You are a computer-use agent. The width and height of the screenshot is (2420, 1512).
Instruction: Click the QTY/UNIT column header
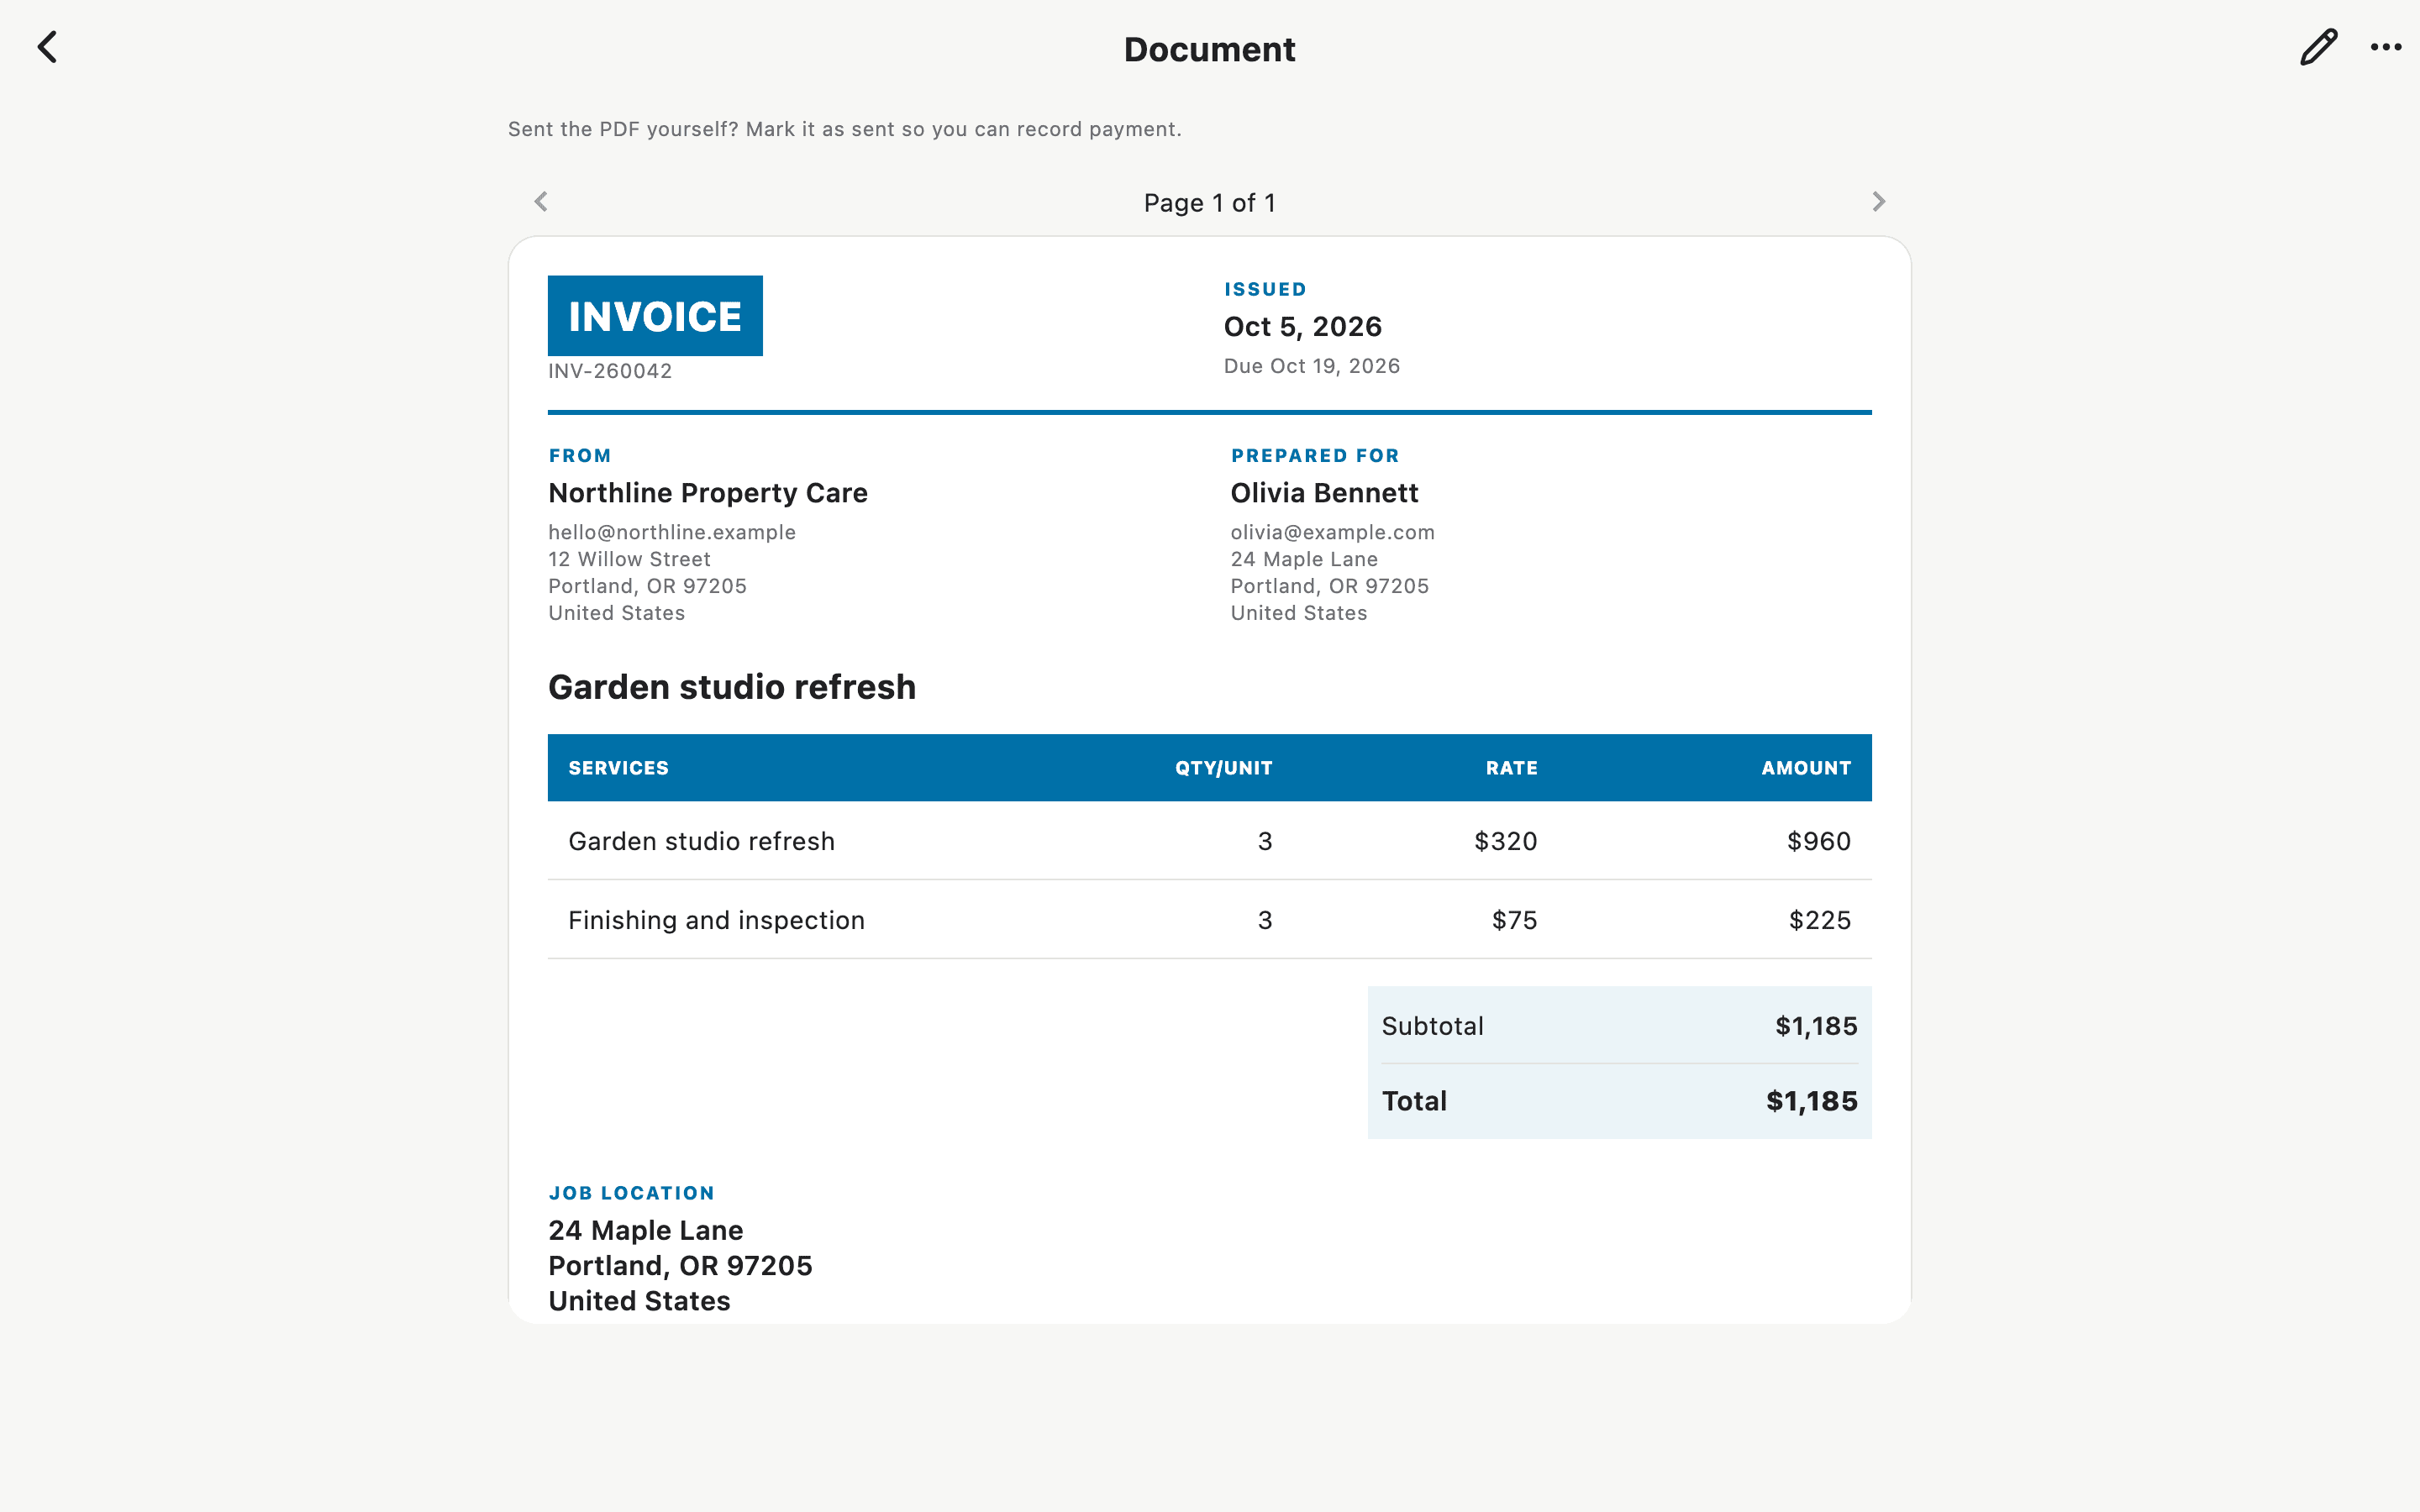tap(1223, 768)
